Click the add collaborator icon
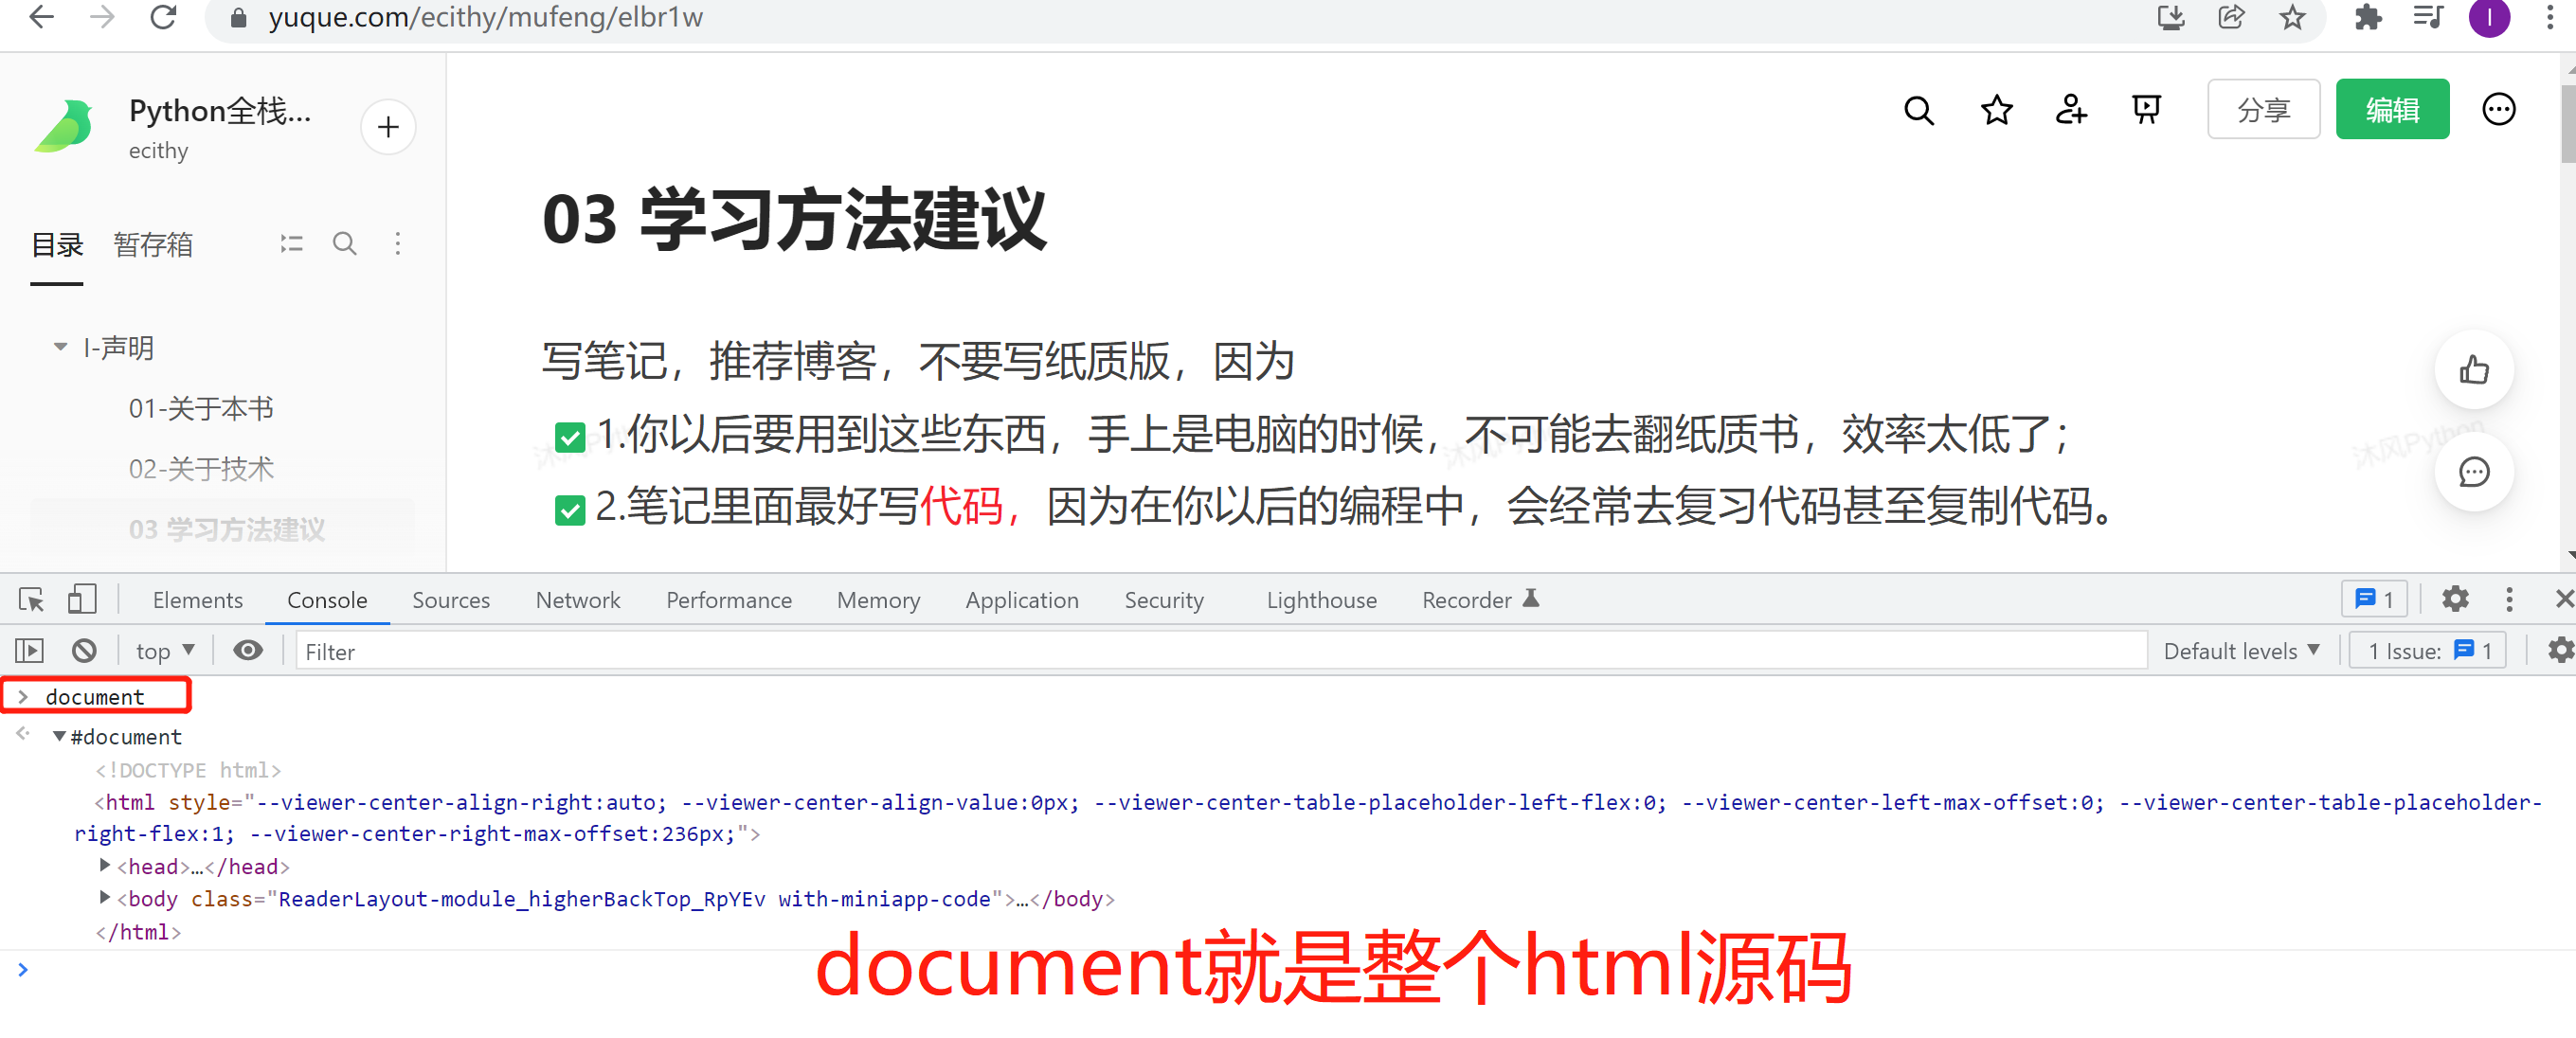Viewport: 2576px width, 1038px height. pyautogui.click(x=2070, y=110)
